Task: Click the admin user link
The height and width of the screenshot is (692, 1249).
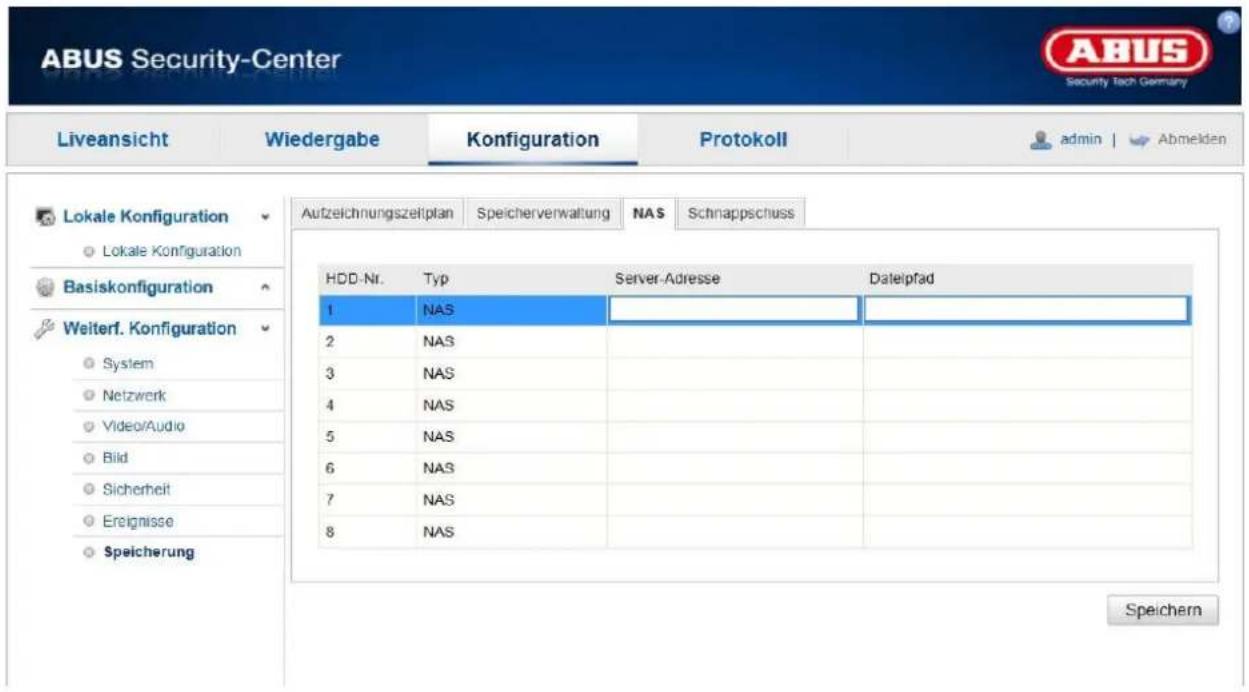Action: click(x=1081, y=139)
